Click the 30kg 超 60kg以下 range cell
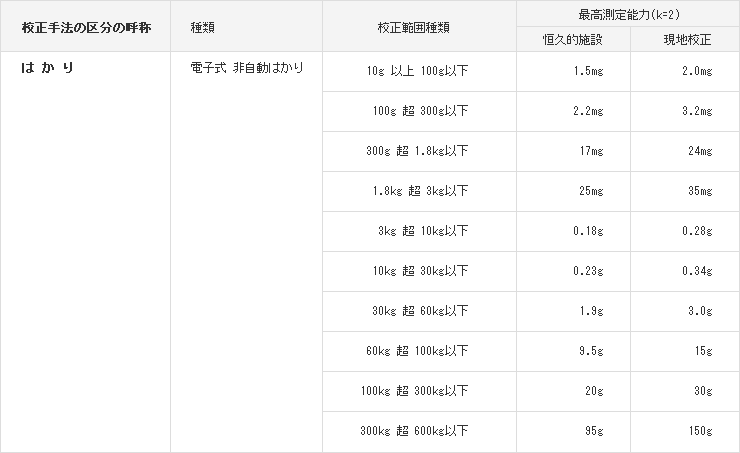 (x=420, y=311)
